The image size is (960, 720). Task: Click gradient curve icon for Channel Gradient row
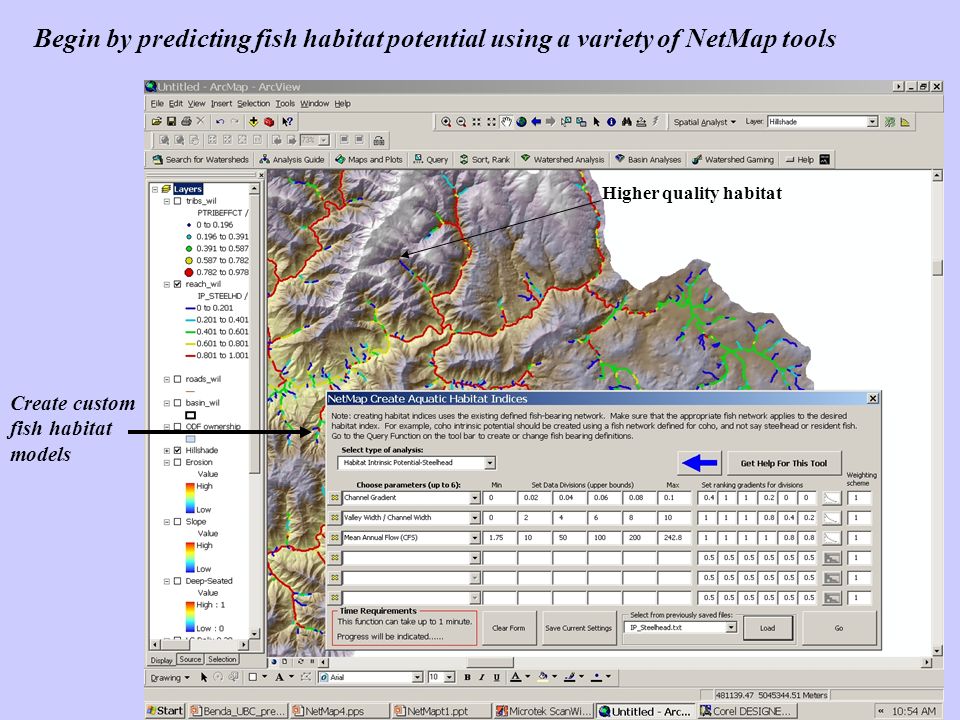(x=831, y=498)
